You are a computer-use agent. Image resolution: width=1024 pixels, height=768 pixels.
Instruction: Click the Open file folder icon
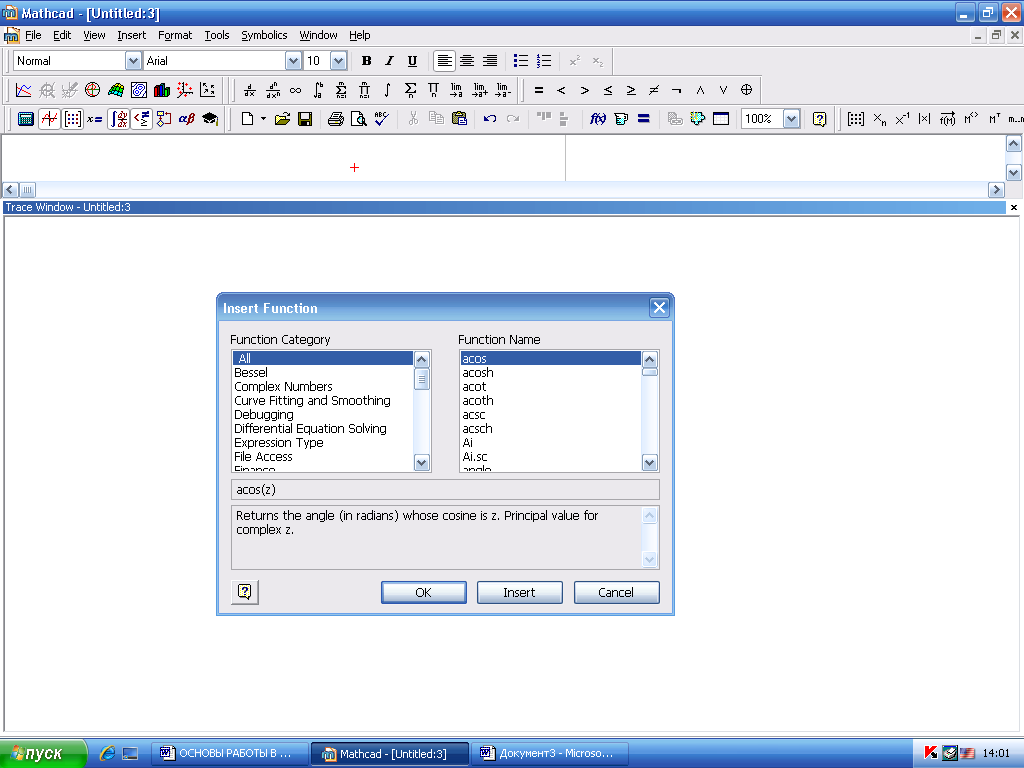coord(282,119)
